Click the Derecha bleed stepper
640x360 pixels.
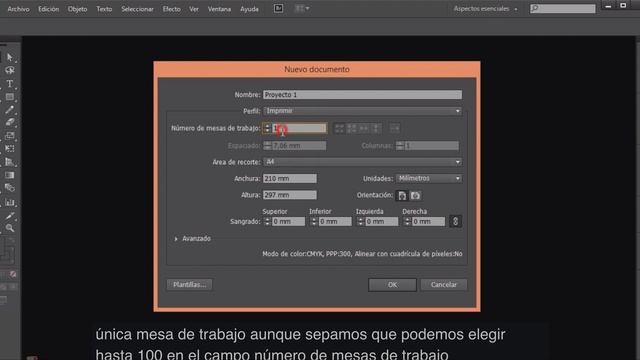pos(407,221)
